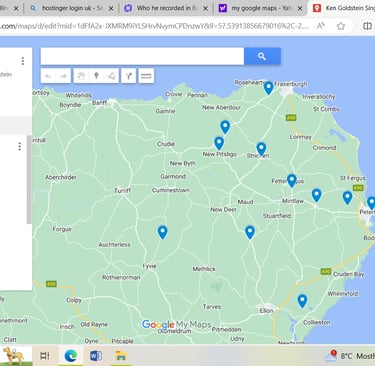The height and width of the screenshot is (366, 375).
Task: Click the map pin above New Pitsligo
Action: coord(219,143)
